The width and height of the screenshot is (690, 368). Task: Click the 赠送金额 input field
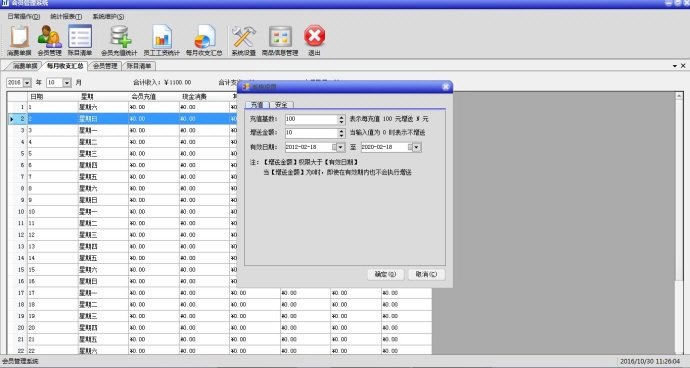pyautogui.click(x=312, y=133)
